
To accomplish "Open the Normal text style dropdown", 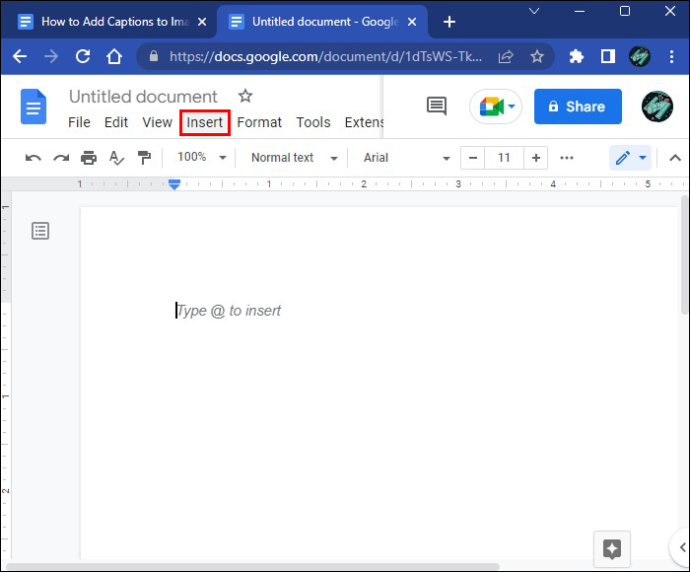I will (x=294, y=158).
